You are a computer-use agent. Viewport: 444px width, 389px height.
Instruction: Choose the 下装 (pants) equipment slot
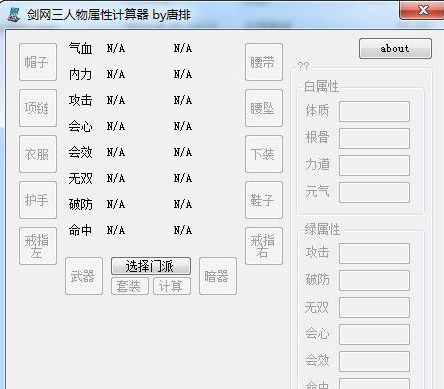[x=264, y=154]
